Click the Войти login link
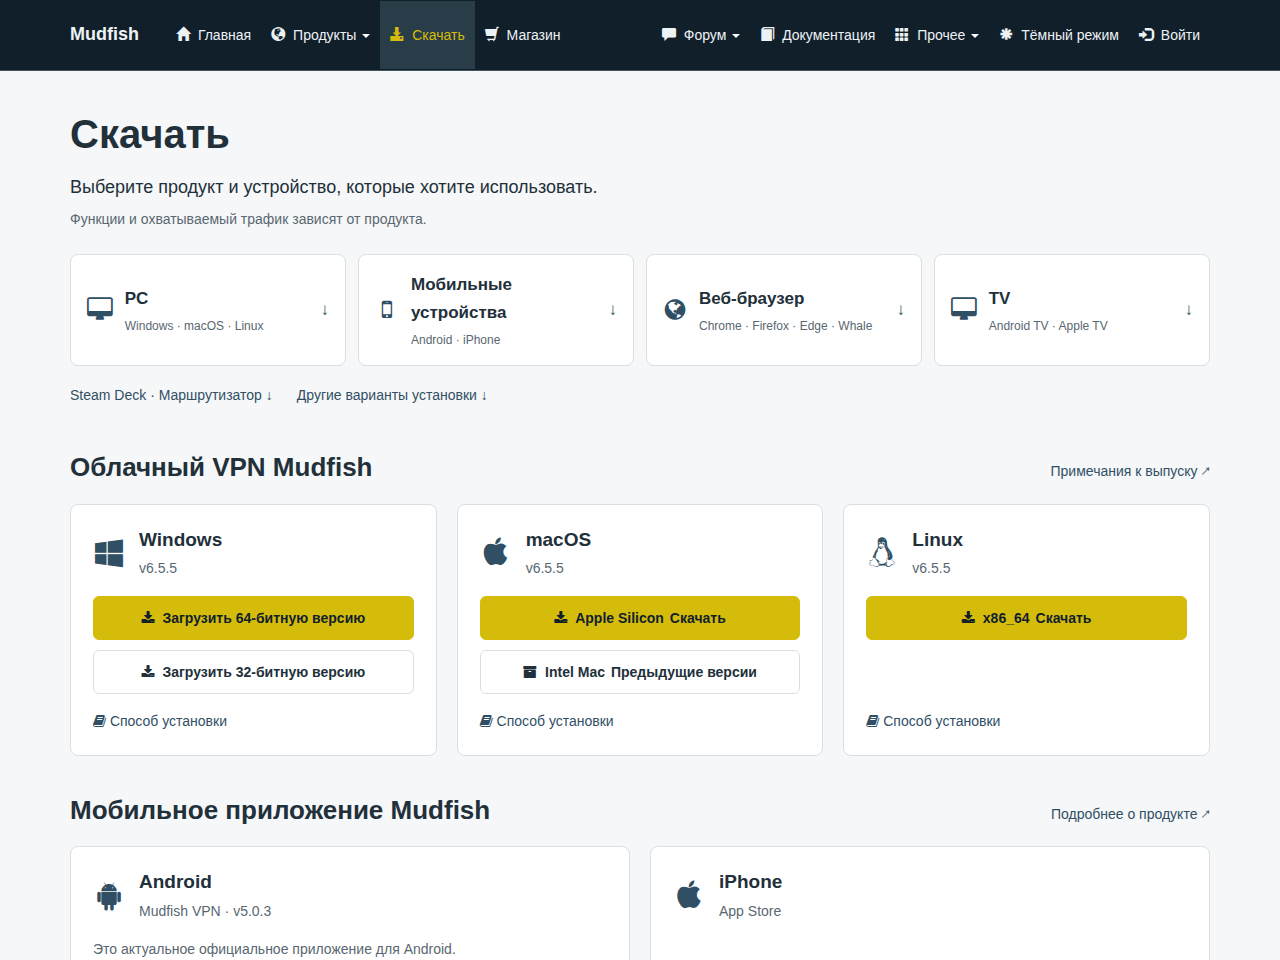This screenshot has height=960, width=1280. 1169,35
